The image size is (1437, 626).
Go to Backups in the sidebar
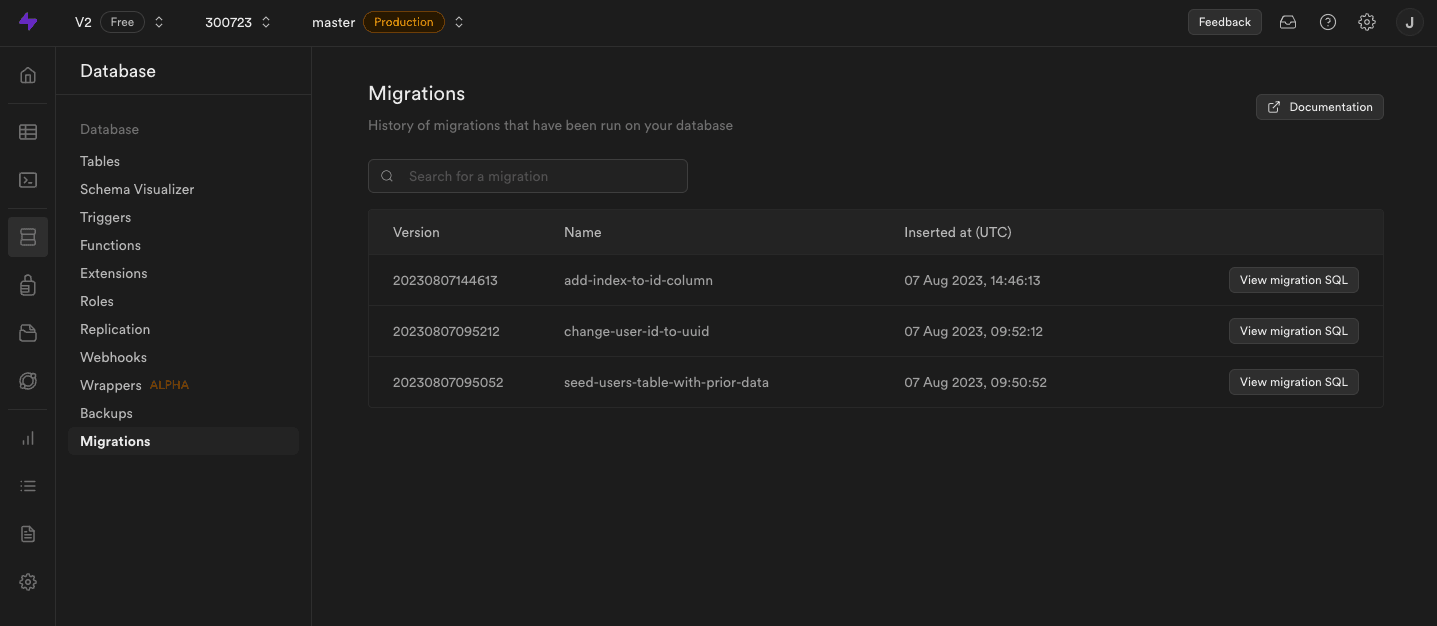coord(106,413)
